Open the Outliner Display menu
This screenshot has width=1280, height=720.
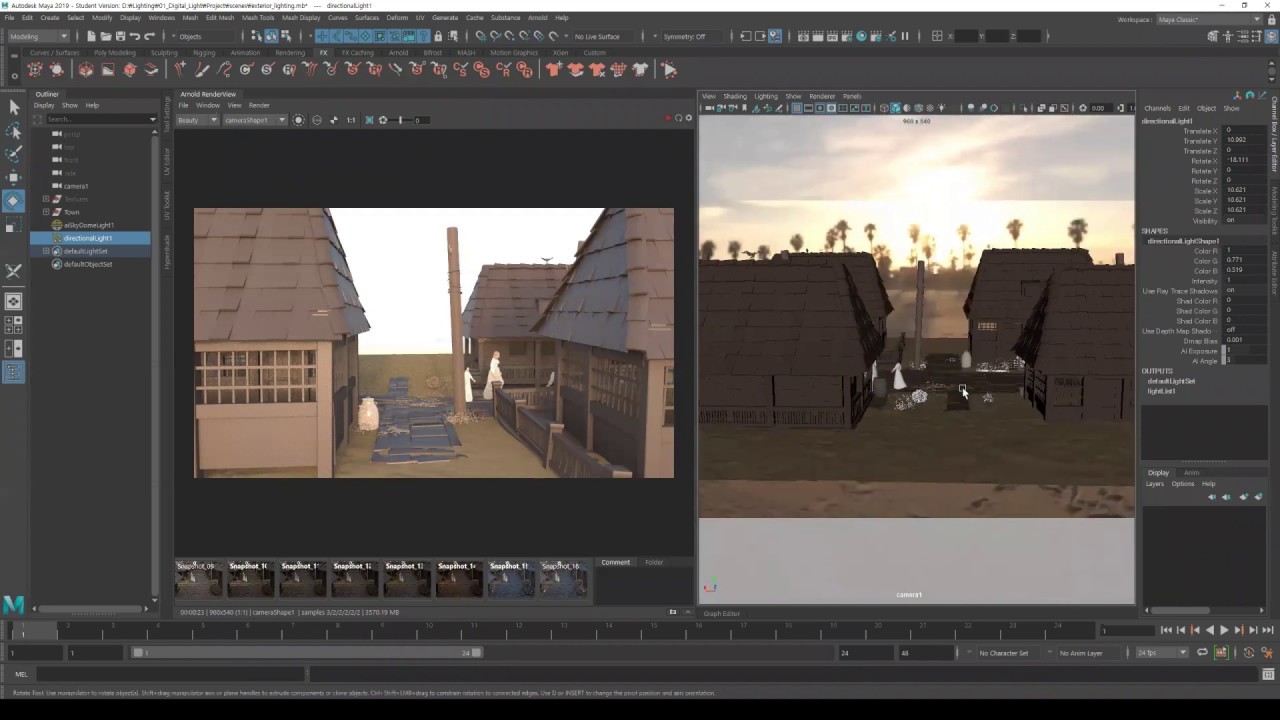tap(44, 105)
